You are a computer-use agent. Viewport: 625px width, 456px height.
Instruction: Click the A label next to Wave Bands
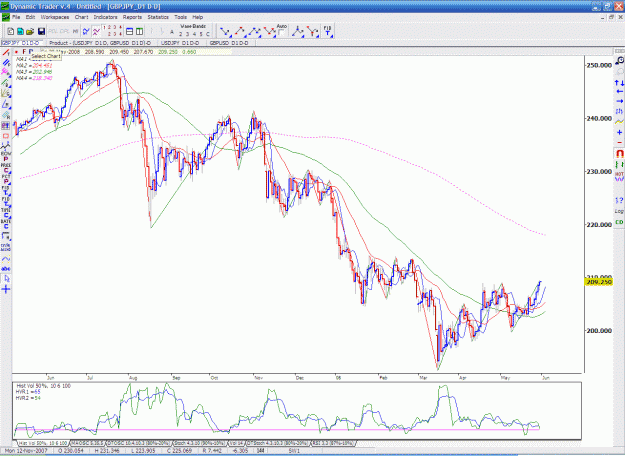coord(172,32)
